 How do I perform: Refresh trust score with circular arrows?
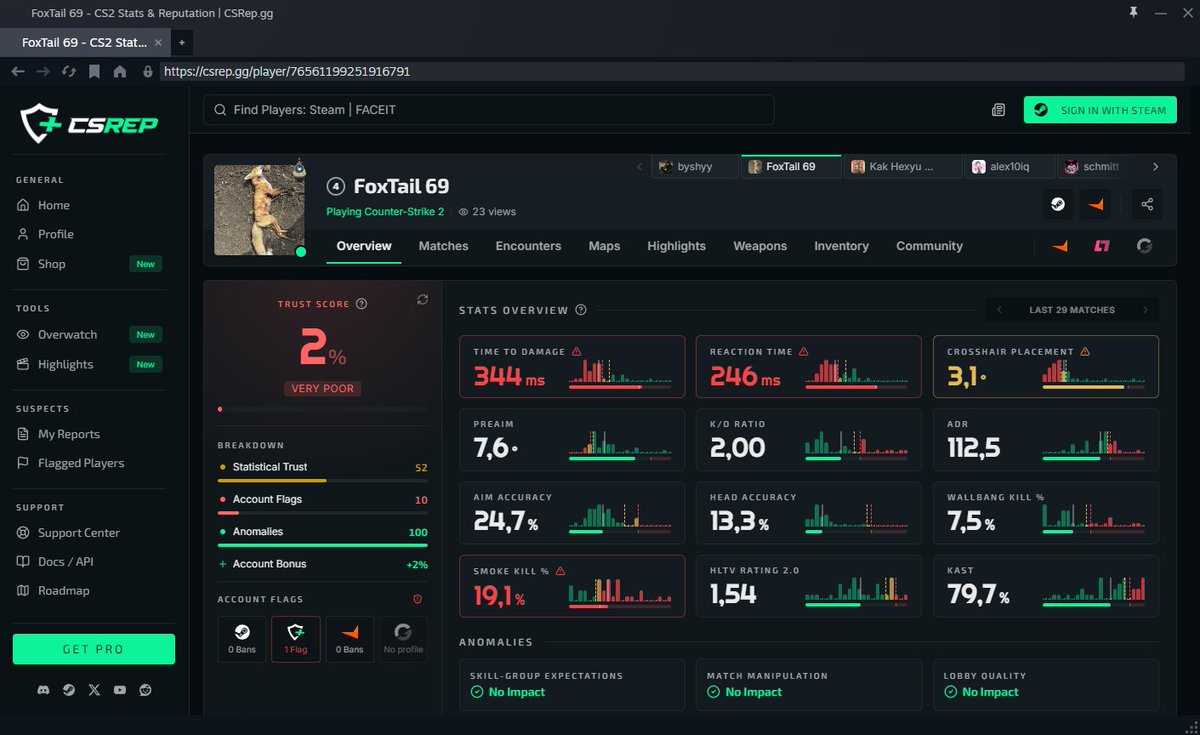click(422, 300)
